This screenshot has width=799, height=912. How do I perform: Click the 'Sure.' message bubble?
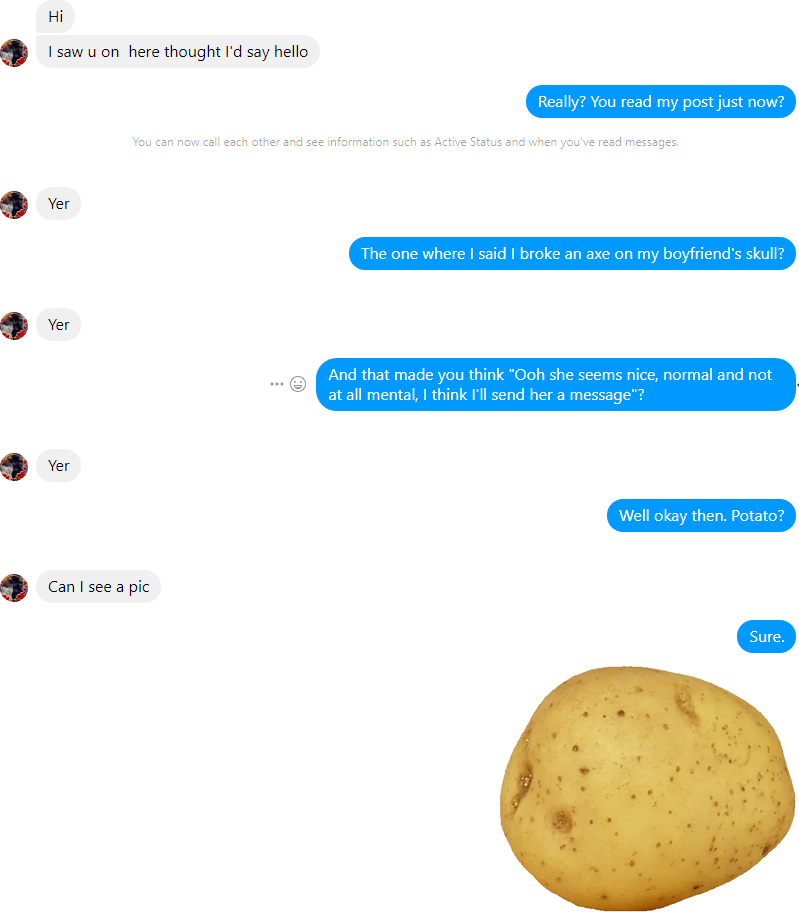766,636
